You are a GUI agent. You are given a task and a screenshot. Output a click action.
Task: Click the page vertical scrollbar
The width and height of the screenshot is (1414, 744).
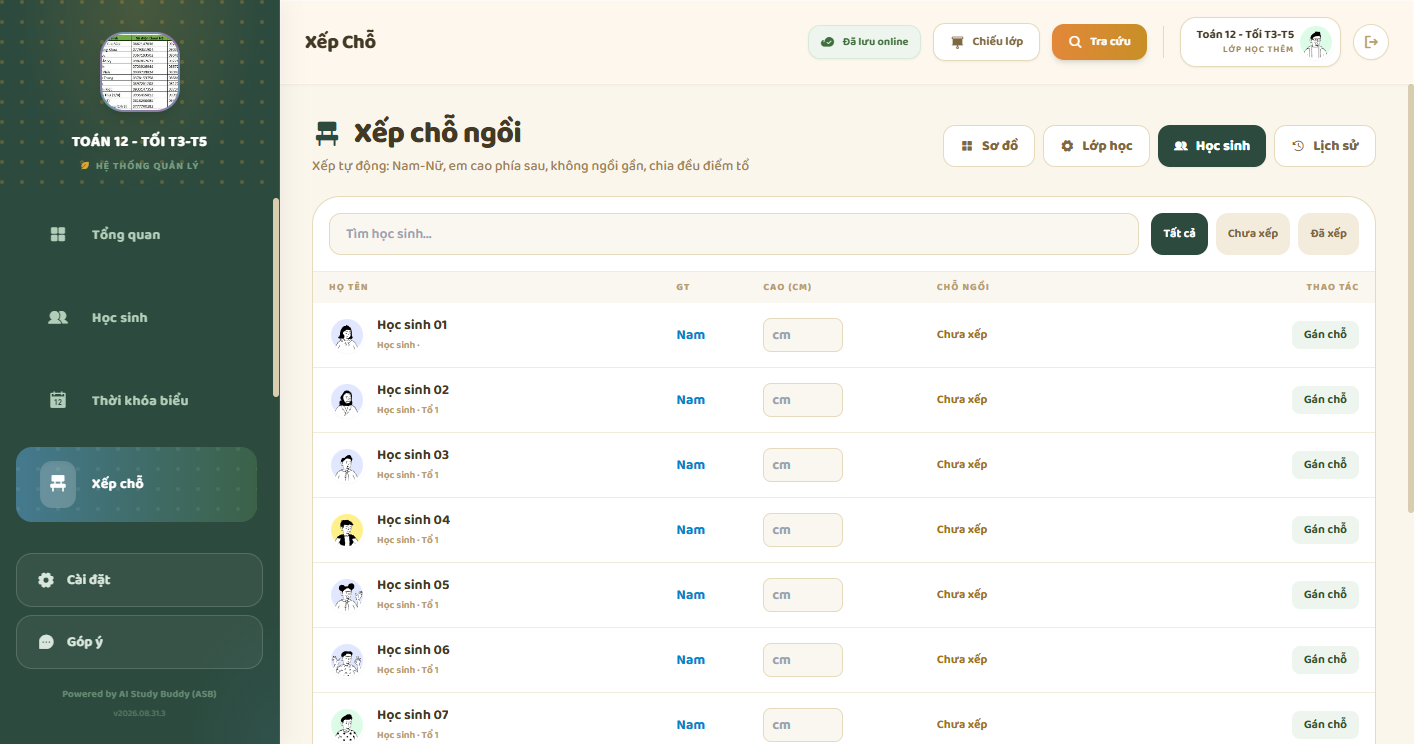[x=1410, y=300]
